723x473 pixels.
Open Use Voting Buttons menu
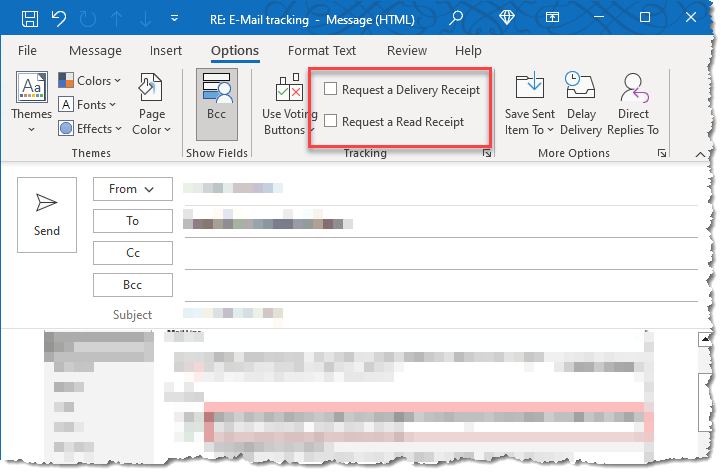[289, 104]
